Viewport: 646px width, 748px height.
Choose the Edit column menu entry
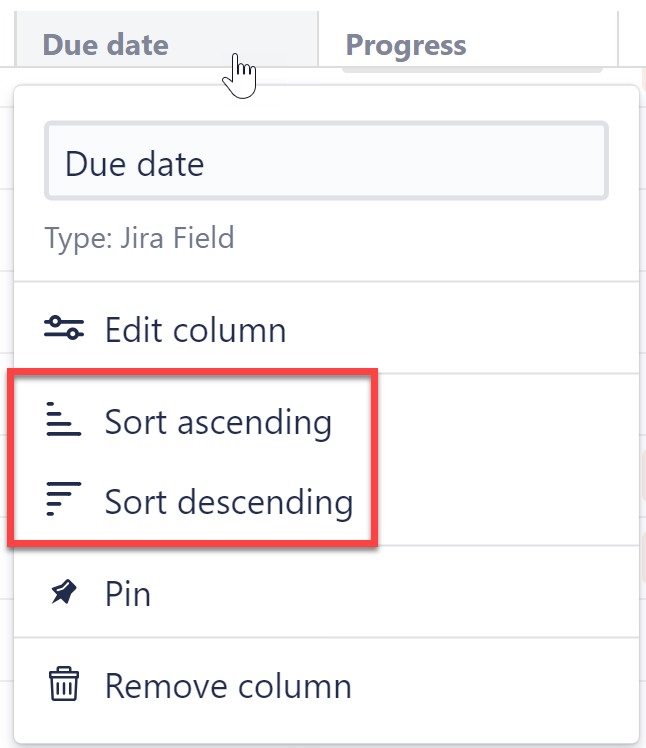point(195,329)
